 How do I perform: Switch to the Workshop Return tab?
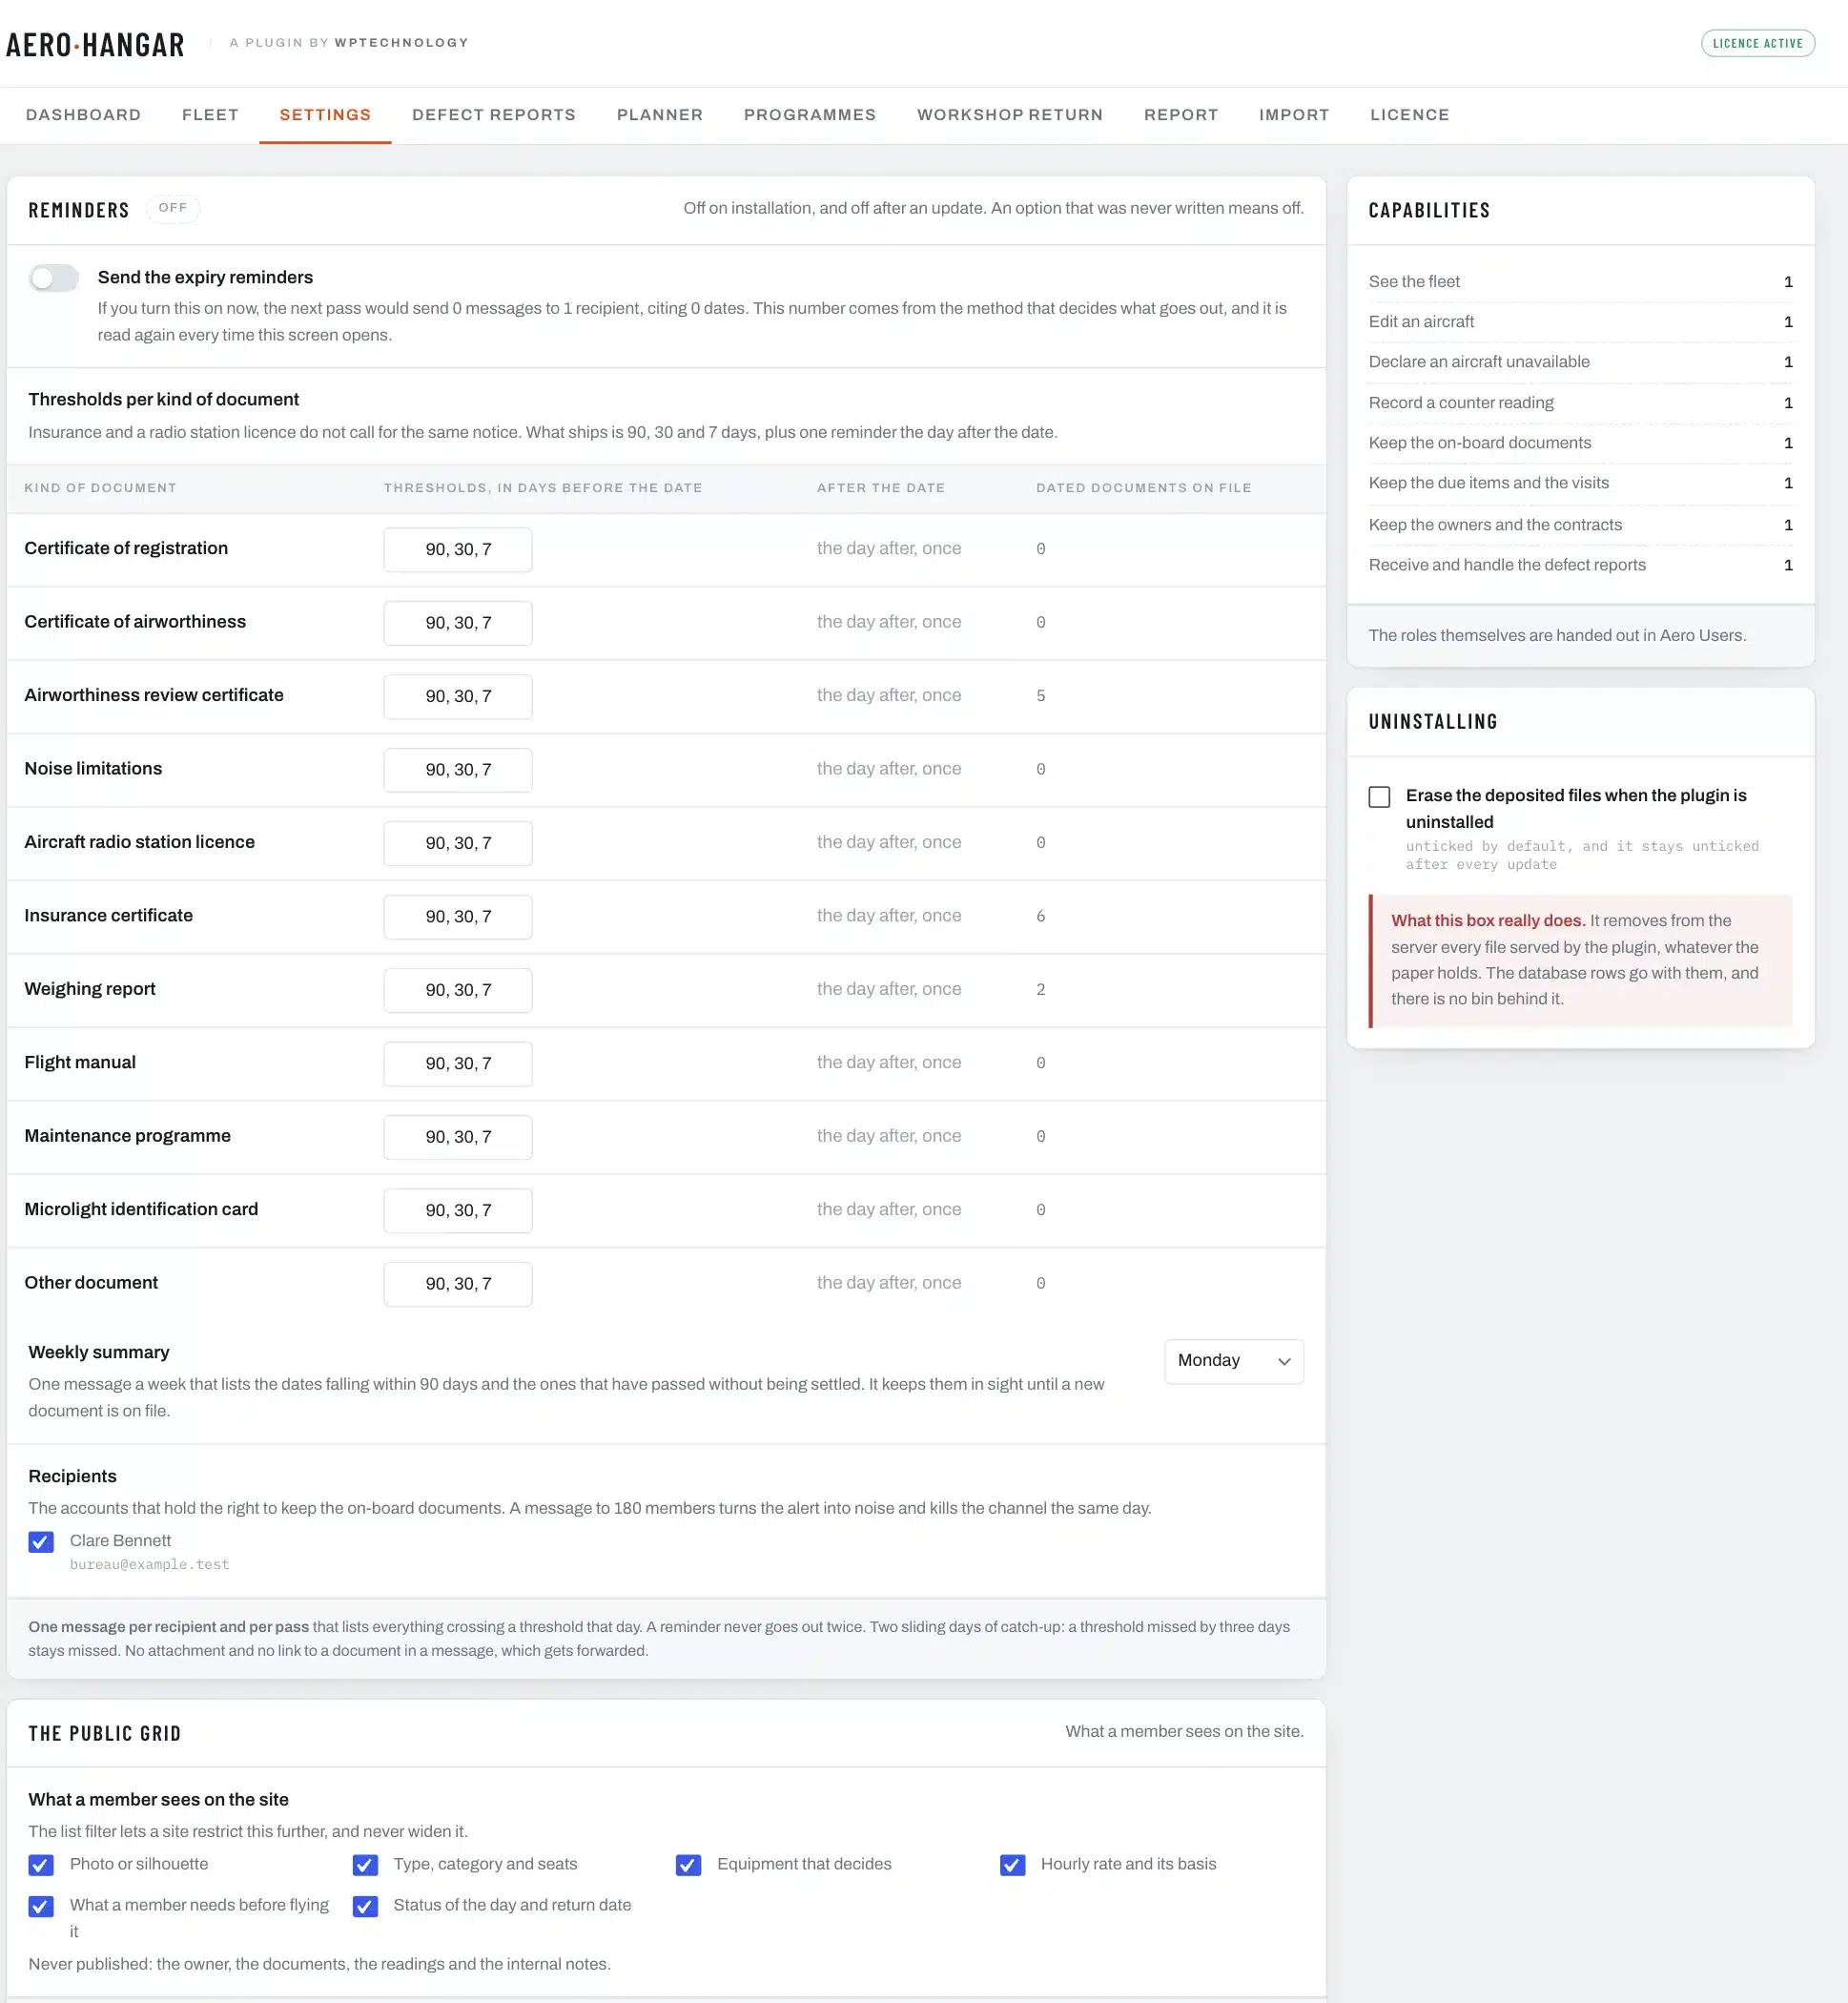1010,115
